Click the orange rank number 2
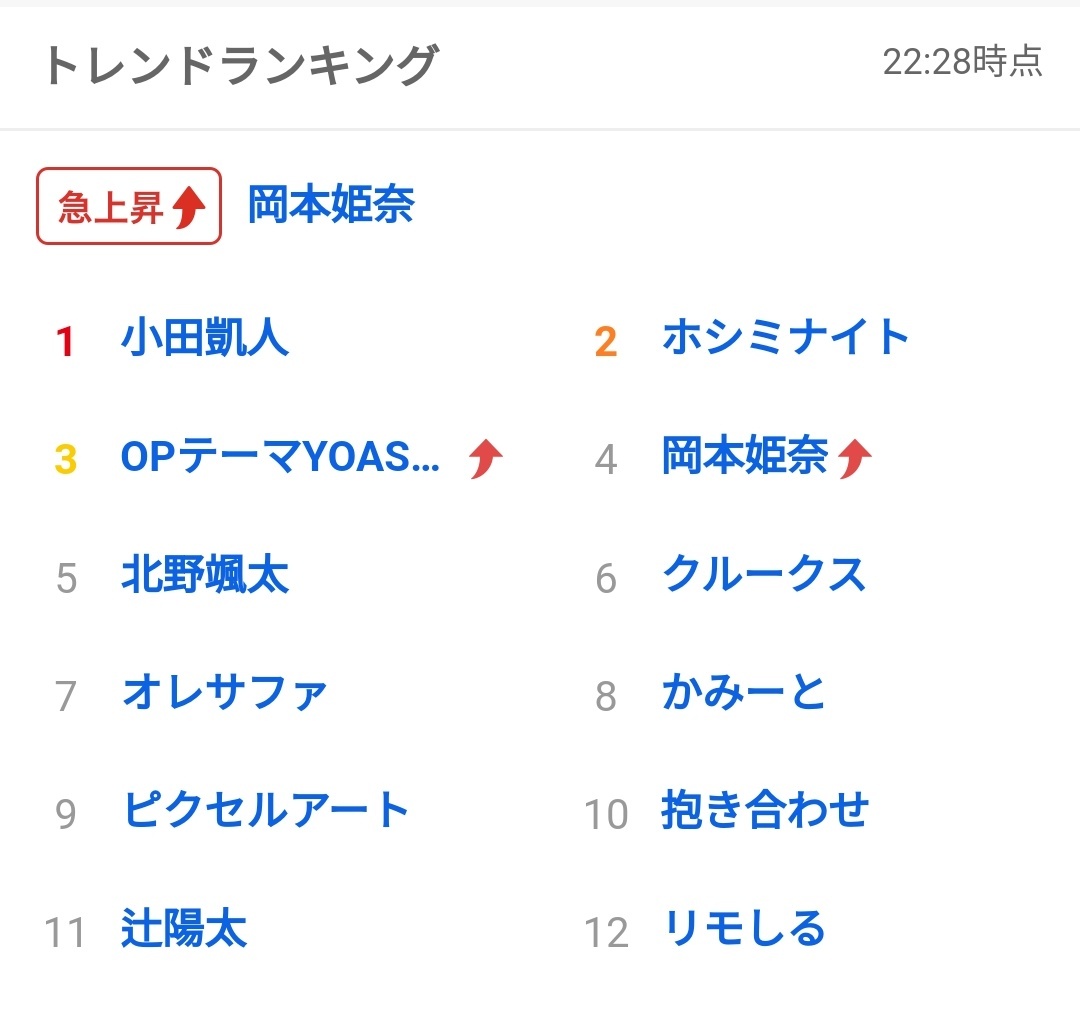The height and width of the screenshot is (1016, 1080). (605, 342)
